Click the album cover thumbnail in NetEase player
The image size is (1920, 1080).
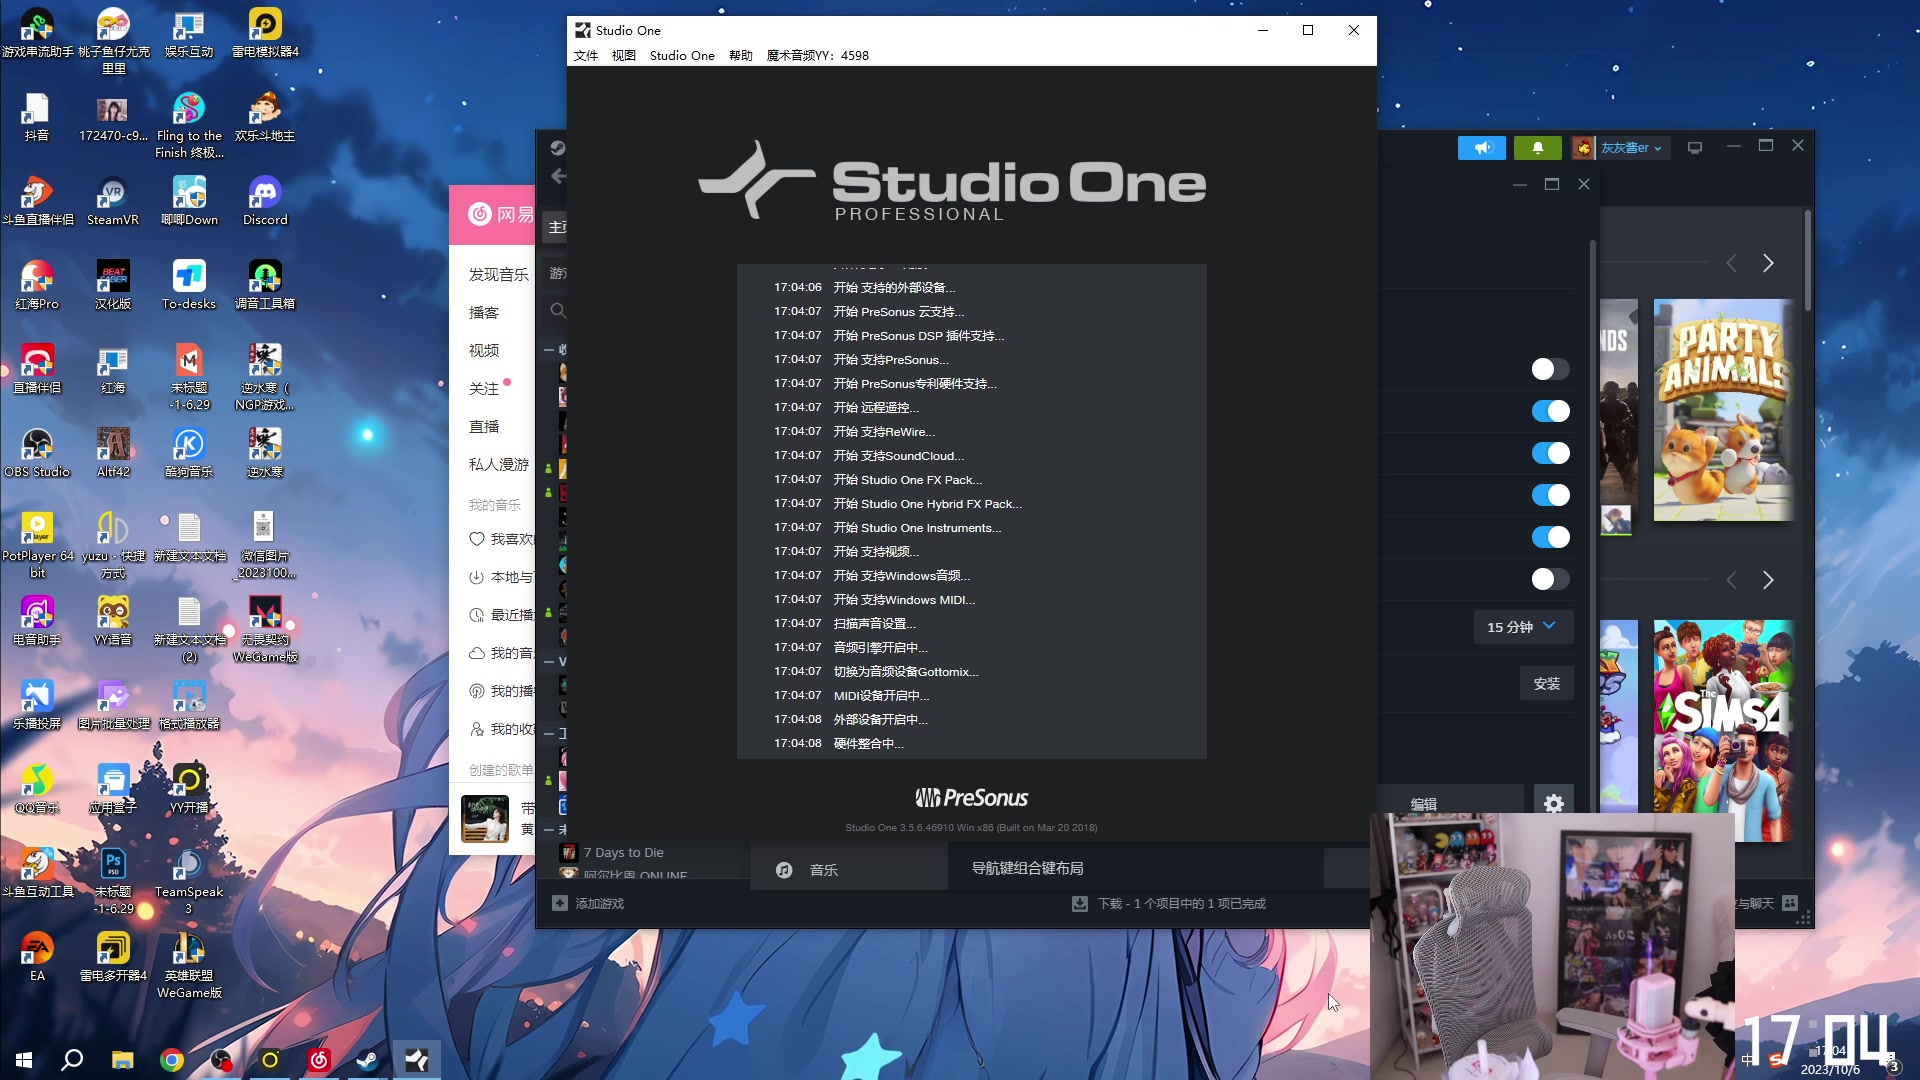pos(485,819)
